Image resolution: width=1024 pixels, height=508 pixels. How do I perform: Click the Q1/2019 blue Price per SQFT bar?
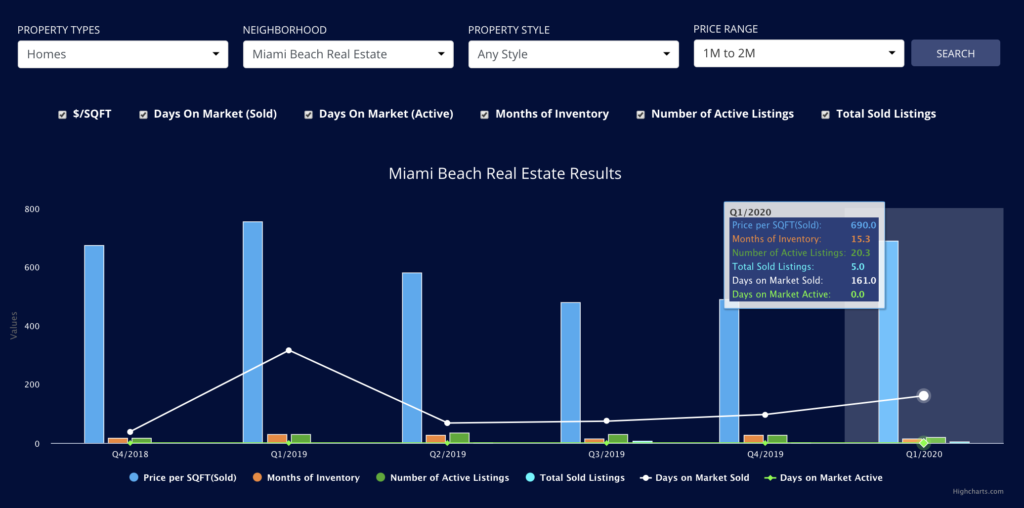tap(253, 332)
